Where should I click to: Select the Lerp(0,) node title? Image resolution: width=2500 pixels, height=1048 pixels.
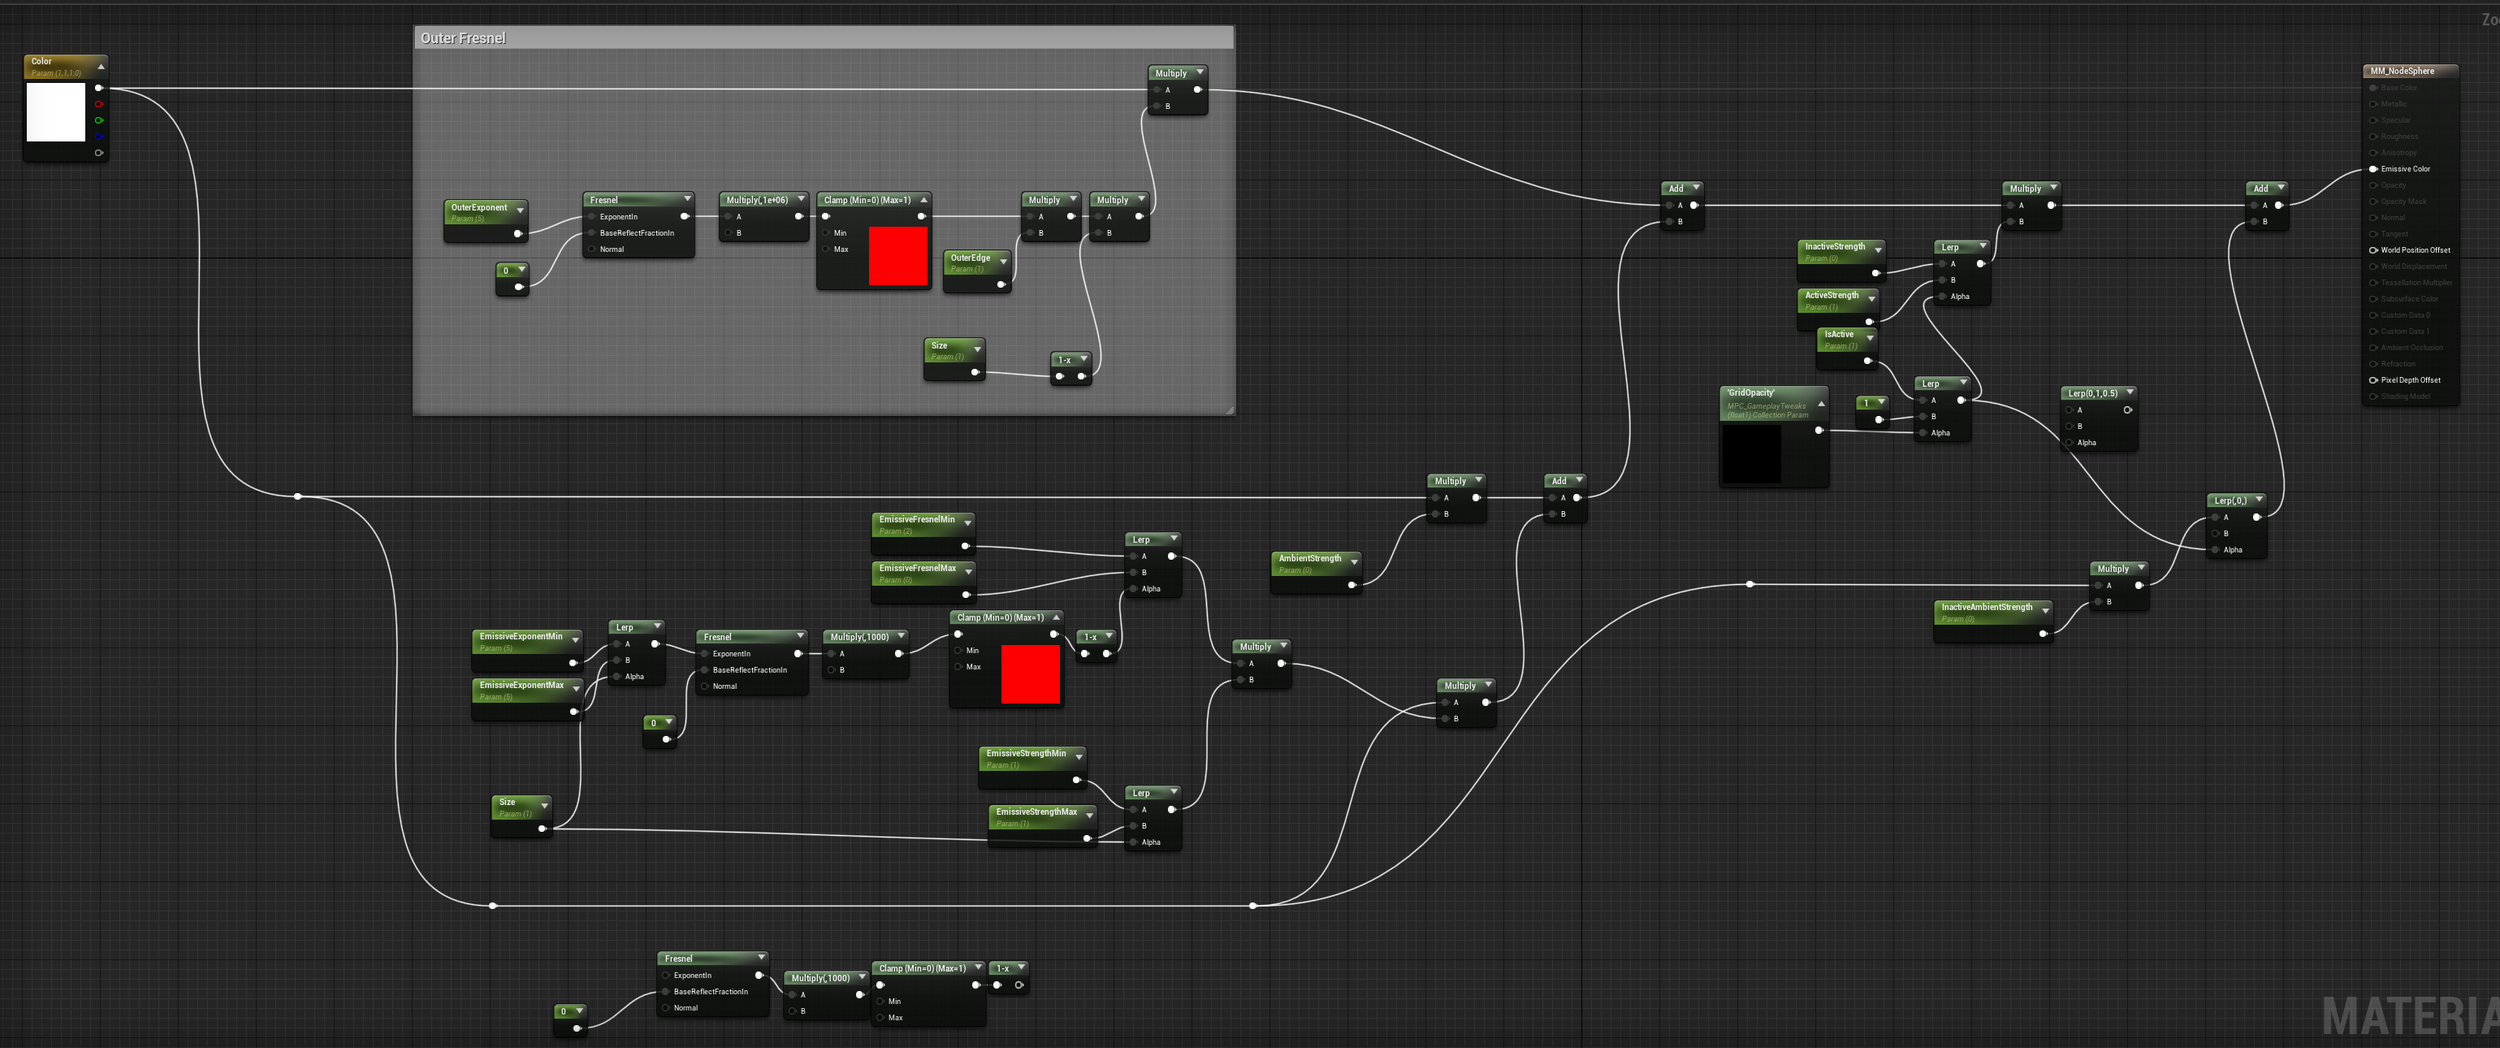(2230, 500)
